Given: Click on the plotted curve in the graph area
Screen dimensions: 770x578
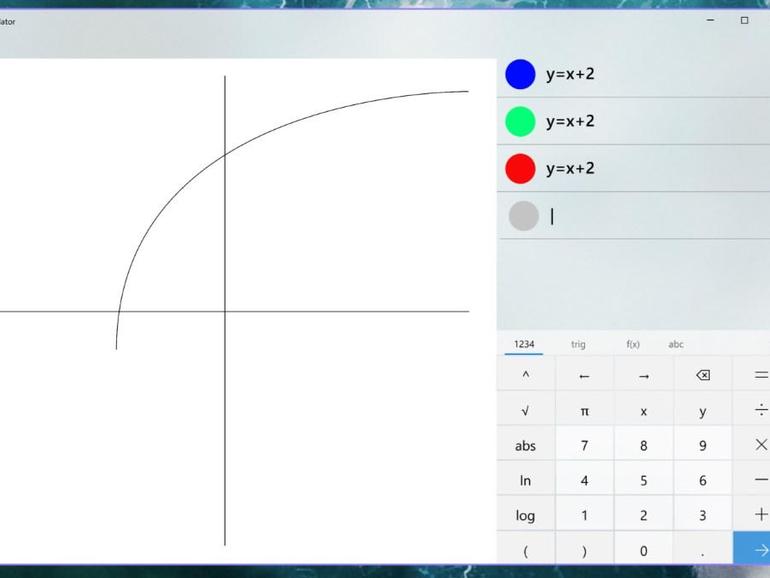Looking at the screenshot, I should click(225, 155).
